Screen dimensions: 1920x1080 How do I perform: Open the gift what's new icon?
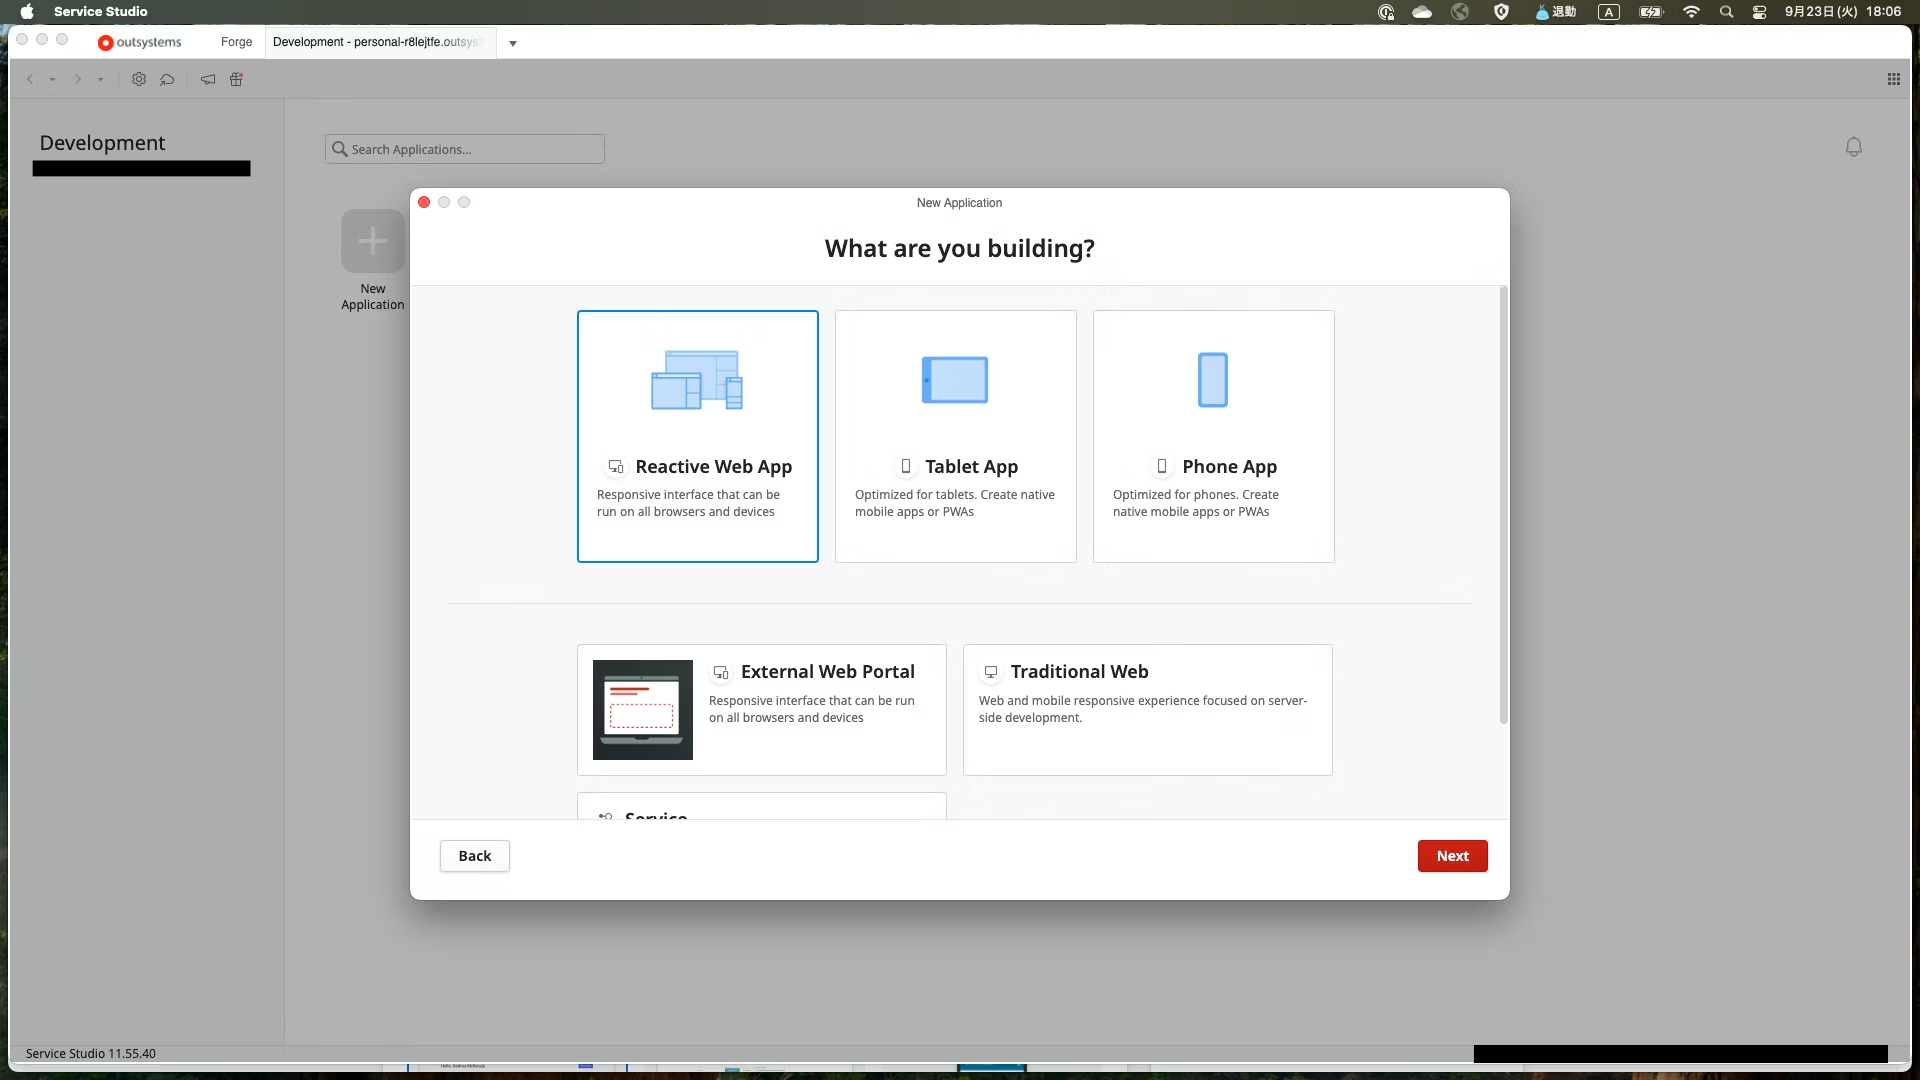(x=236, y=79)
